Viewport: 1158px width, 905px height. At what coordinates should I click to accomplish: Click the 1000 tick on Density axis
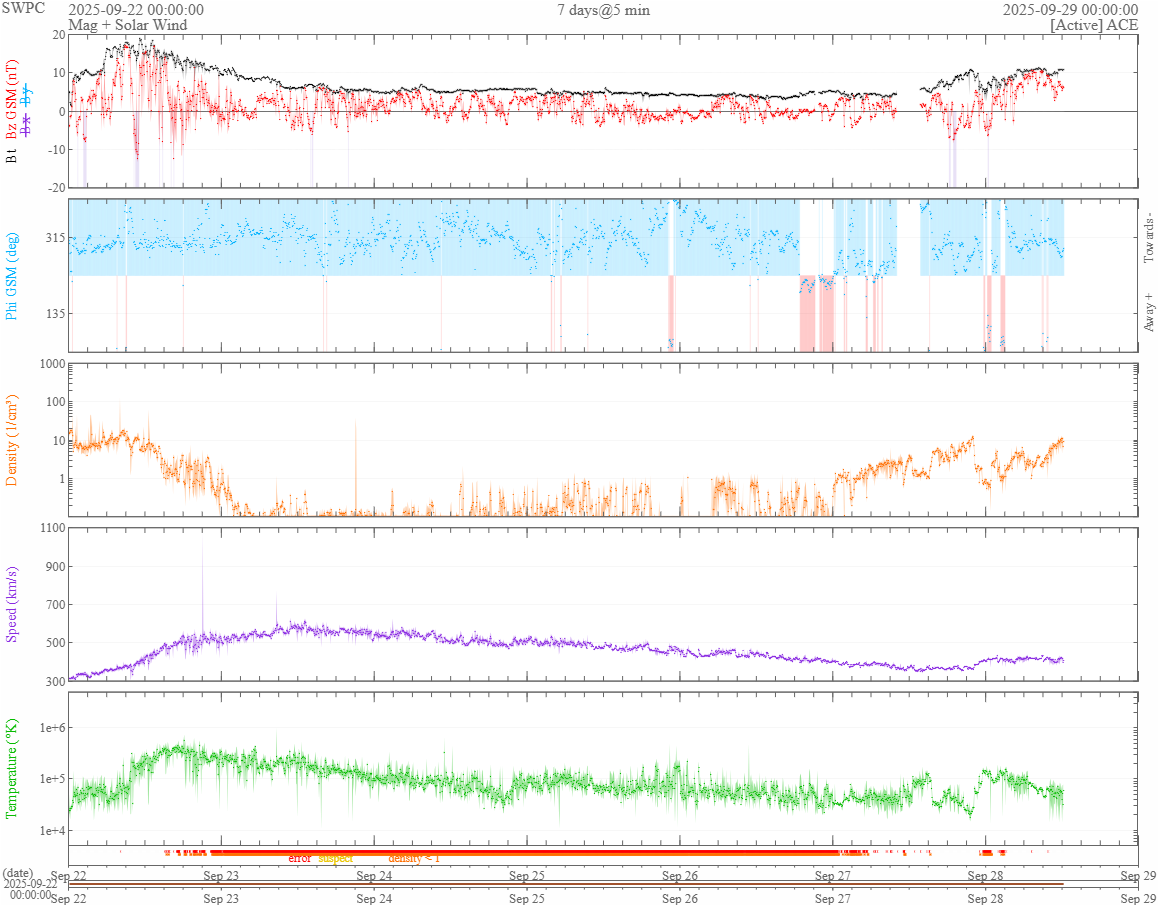coord(52,364)
